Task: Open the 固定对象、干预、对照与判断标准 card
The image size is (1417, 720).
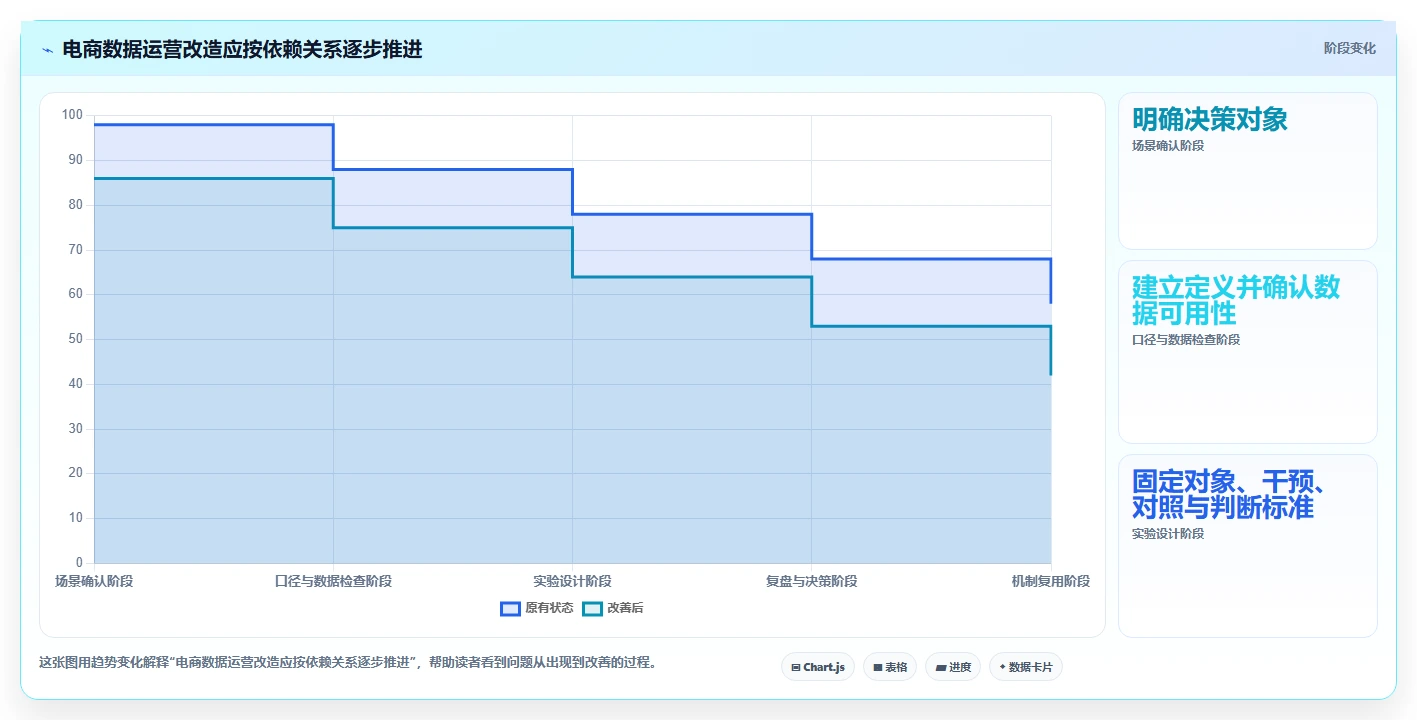Action: (x=1247, y=546)
